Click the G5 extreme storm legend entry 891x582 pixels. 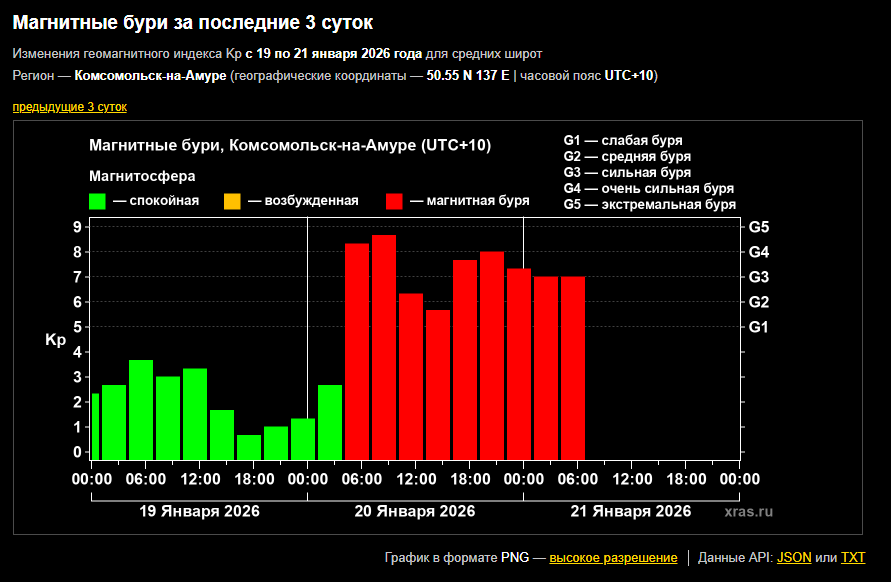pos(650,204)
